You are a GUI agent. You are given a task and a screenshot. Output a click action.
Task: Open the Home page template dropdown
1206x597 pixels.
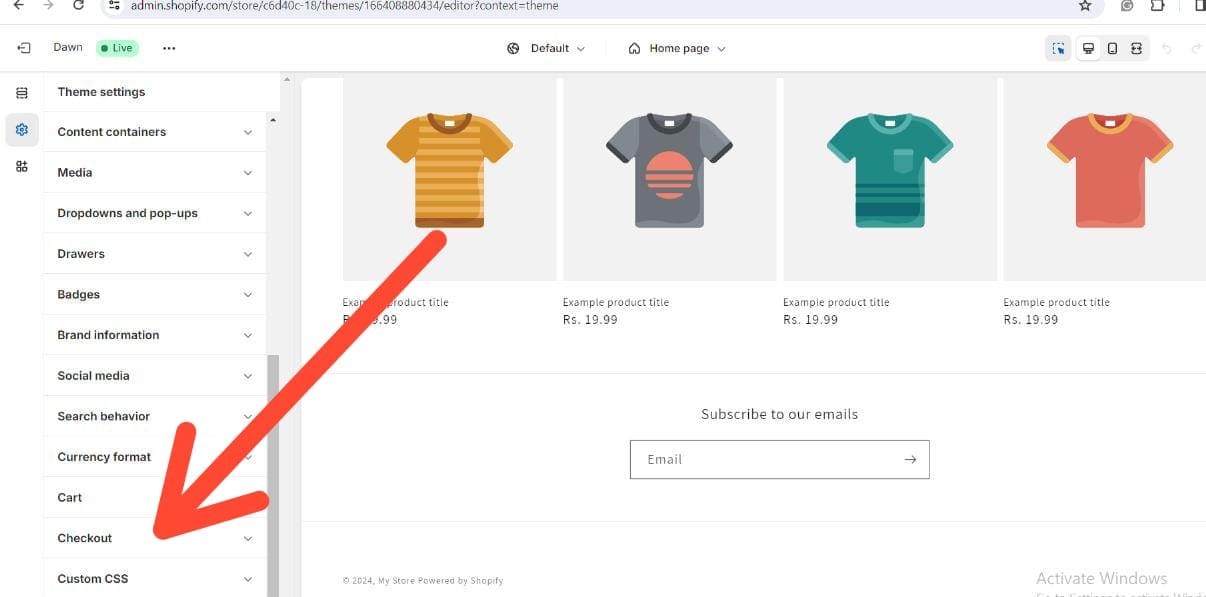pos(677,48)
